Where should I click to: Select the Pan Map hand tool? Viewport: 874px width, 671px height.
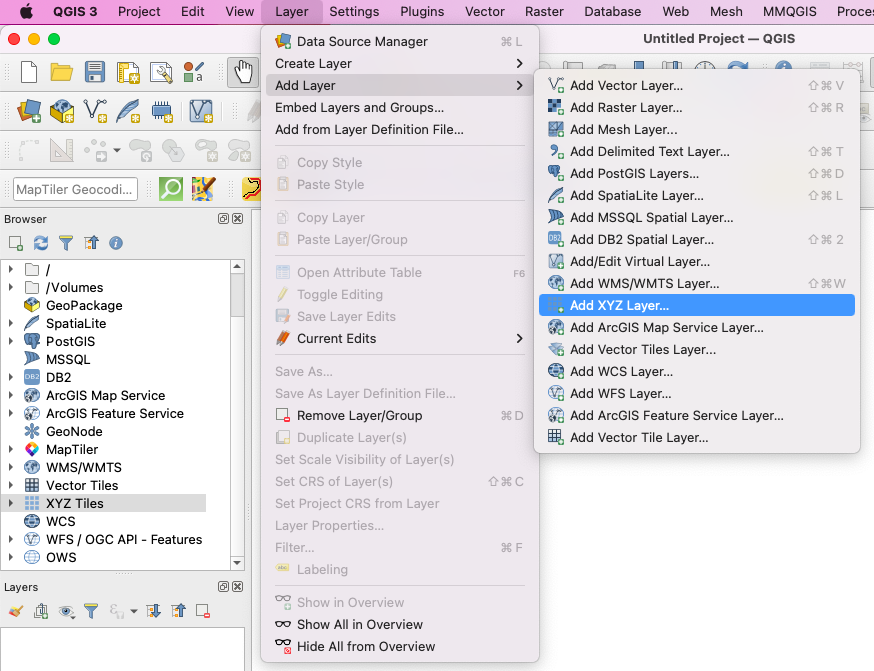tap(242, 72)
